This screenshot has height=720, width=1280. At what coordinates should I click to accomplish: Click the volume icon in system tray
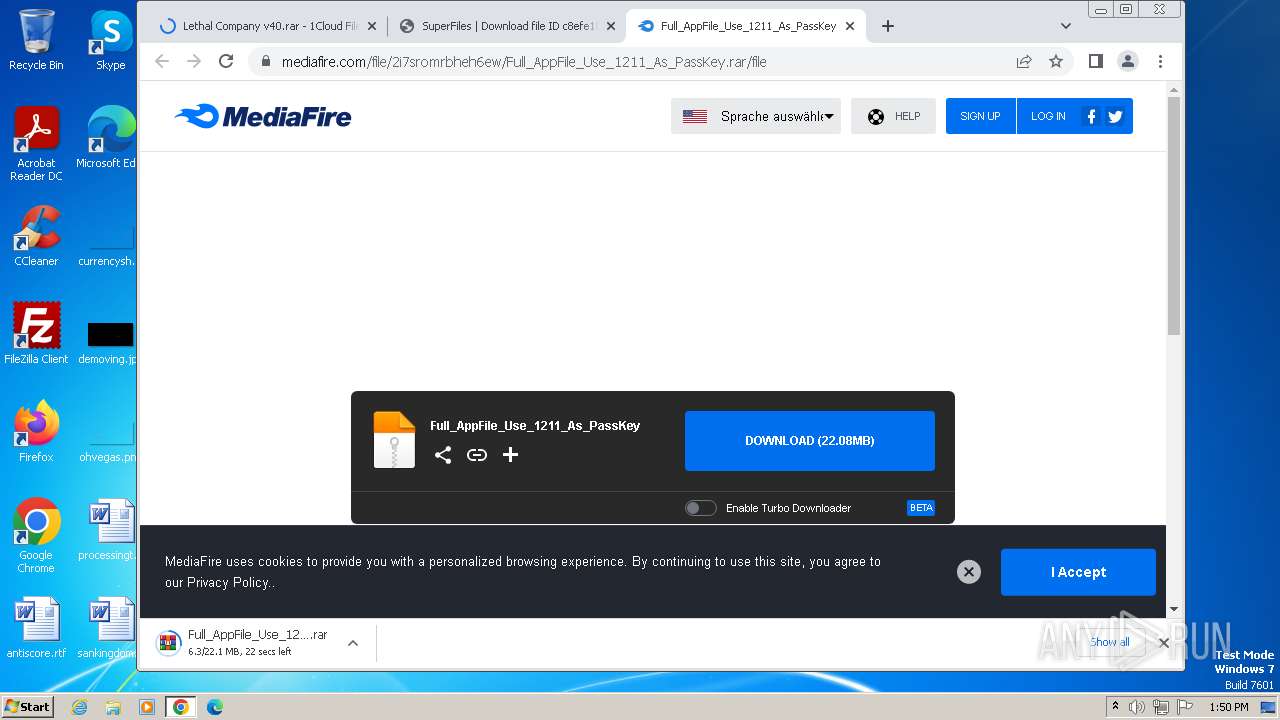pyautogui.click(x=1137, y=707)
